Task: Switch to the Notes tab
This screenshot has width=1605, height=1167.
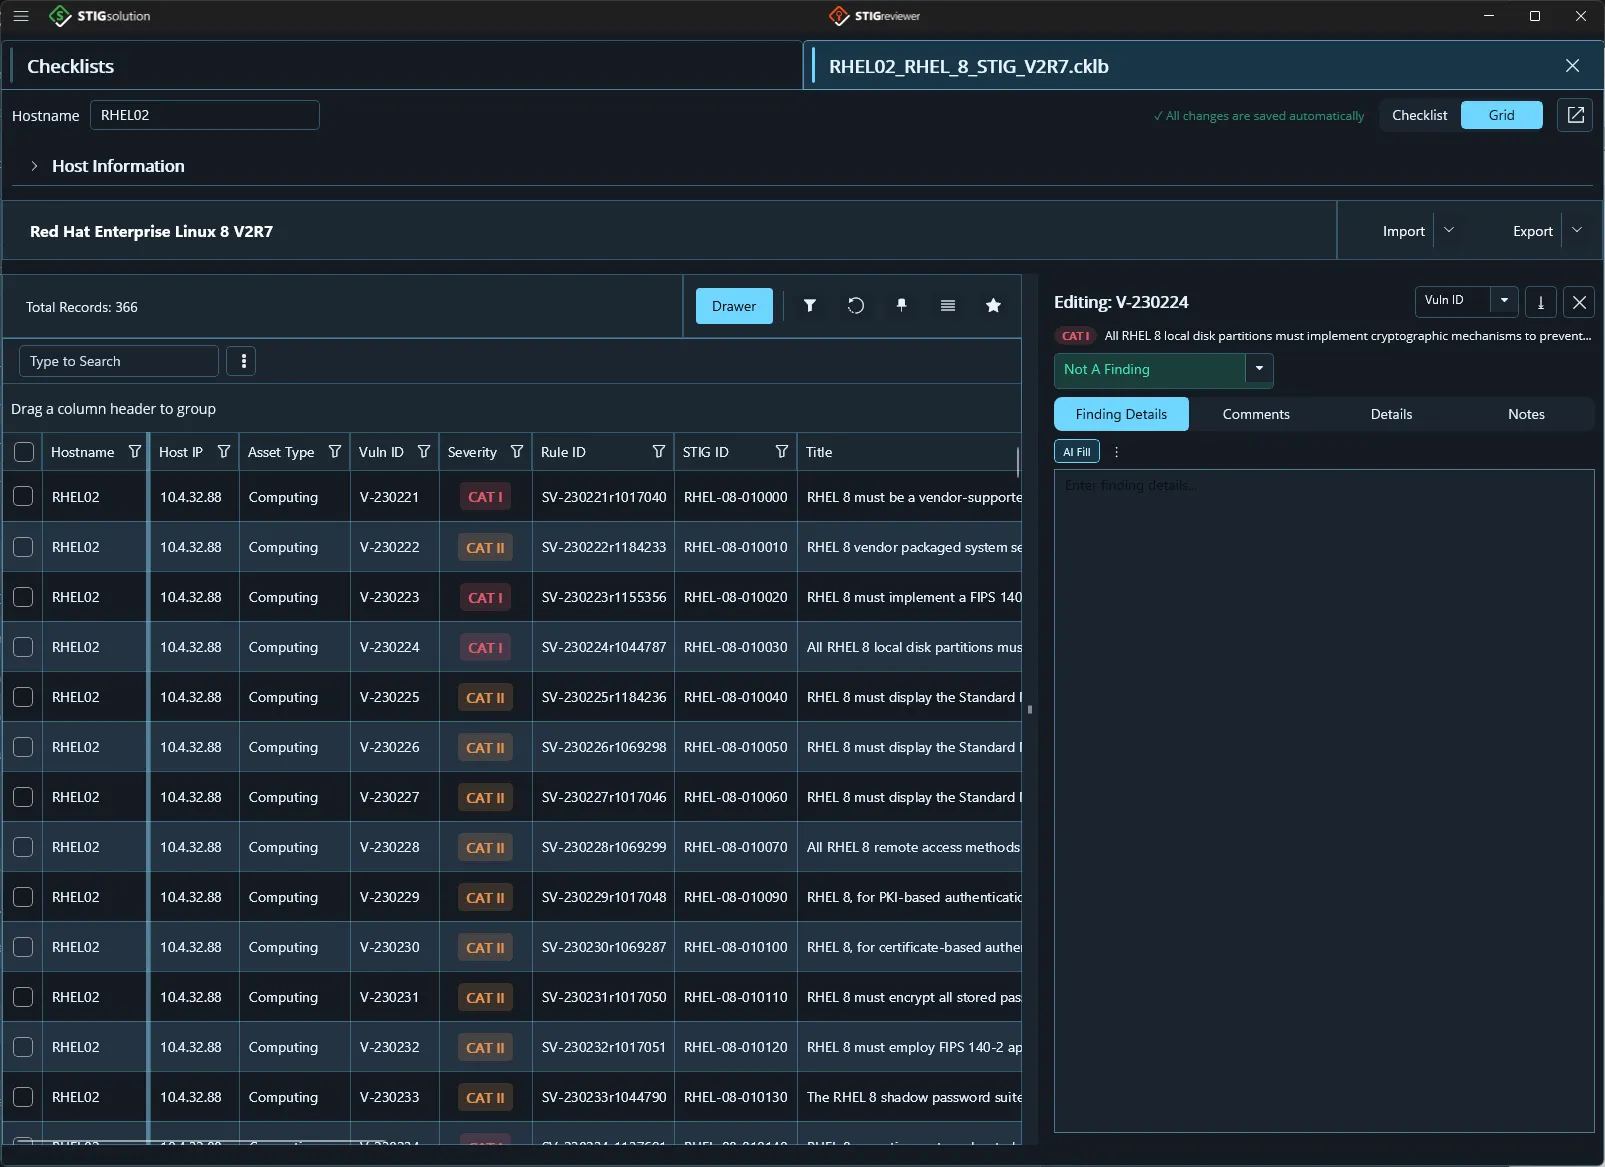Action: click(1526, 414)
